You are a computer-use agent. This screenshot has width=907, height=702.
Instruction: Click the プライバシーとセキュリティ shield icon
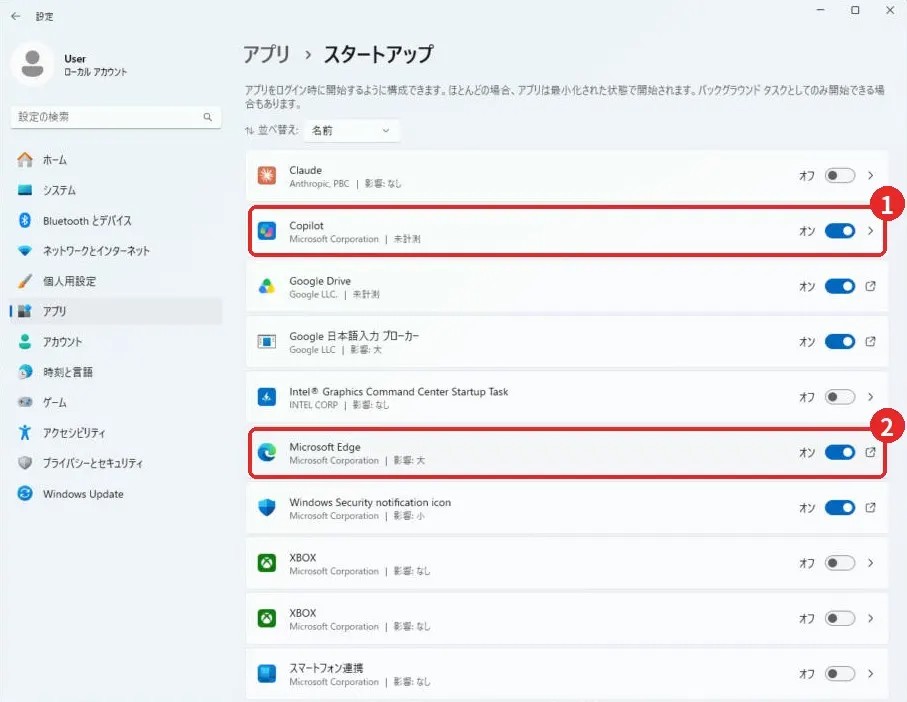25,463
